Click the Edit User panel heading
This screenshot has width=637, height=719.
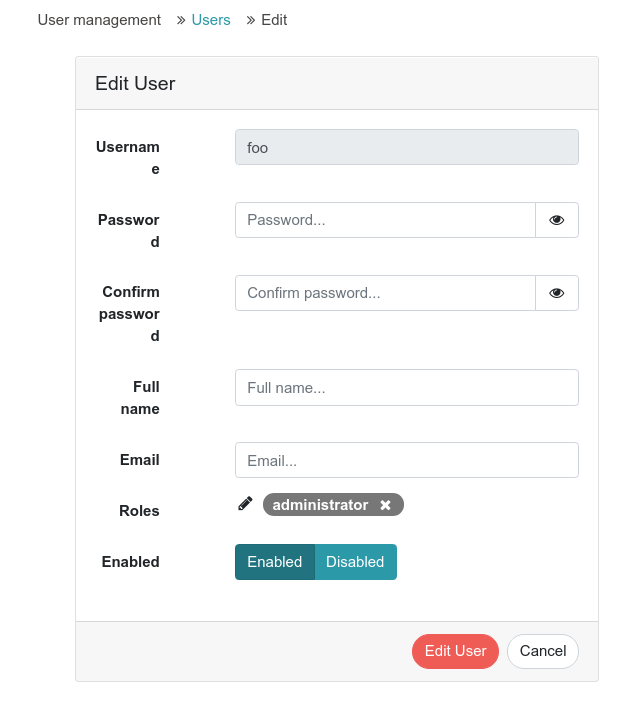pos(135,83)
